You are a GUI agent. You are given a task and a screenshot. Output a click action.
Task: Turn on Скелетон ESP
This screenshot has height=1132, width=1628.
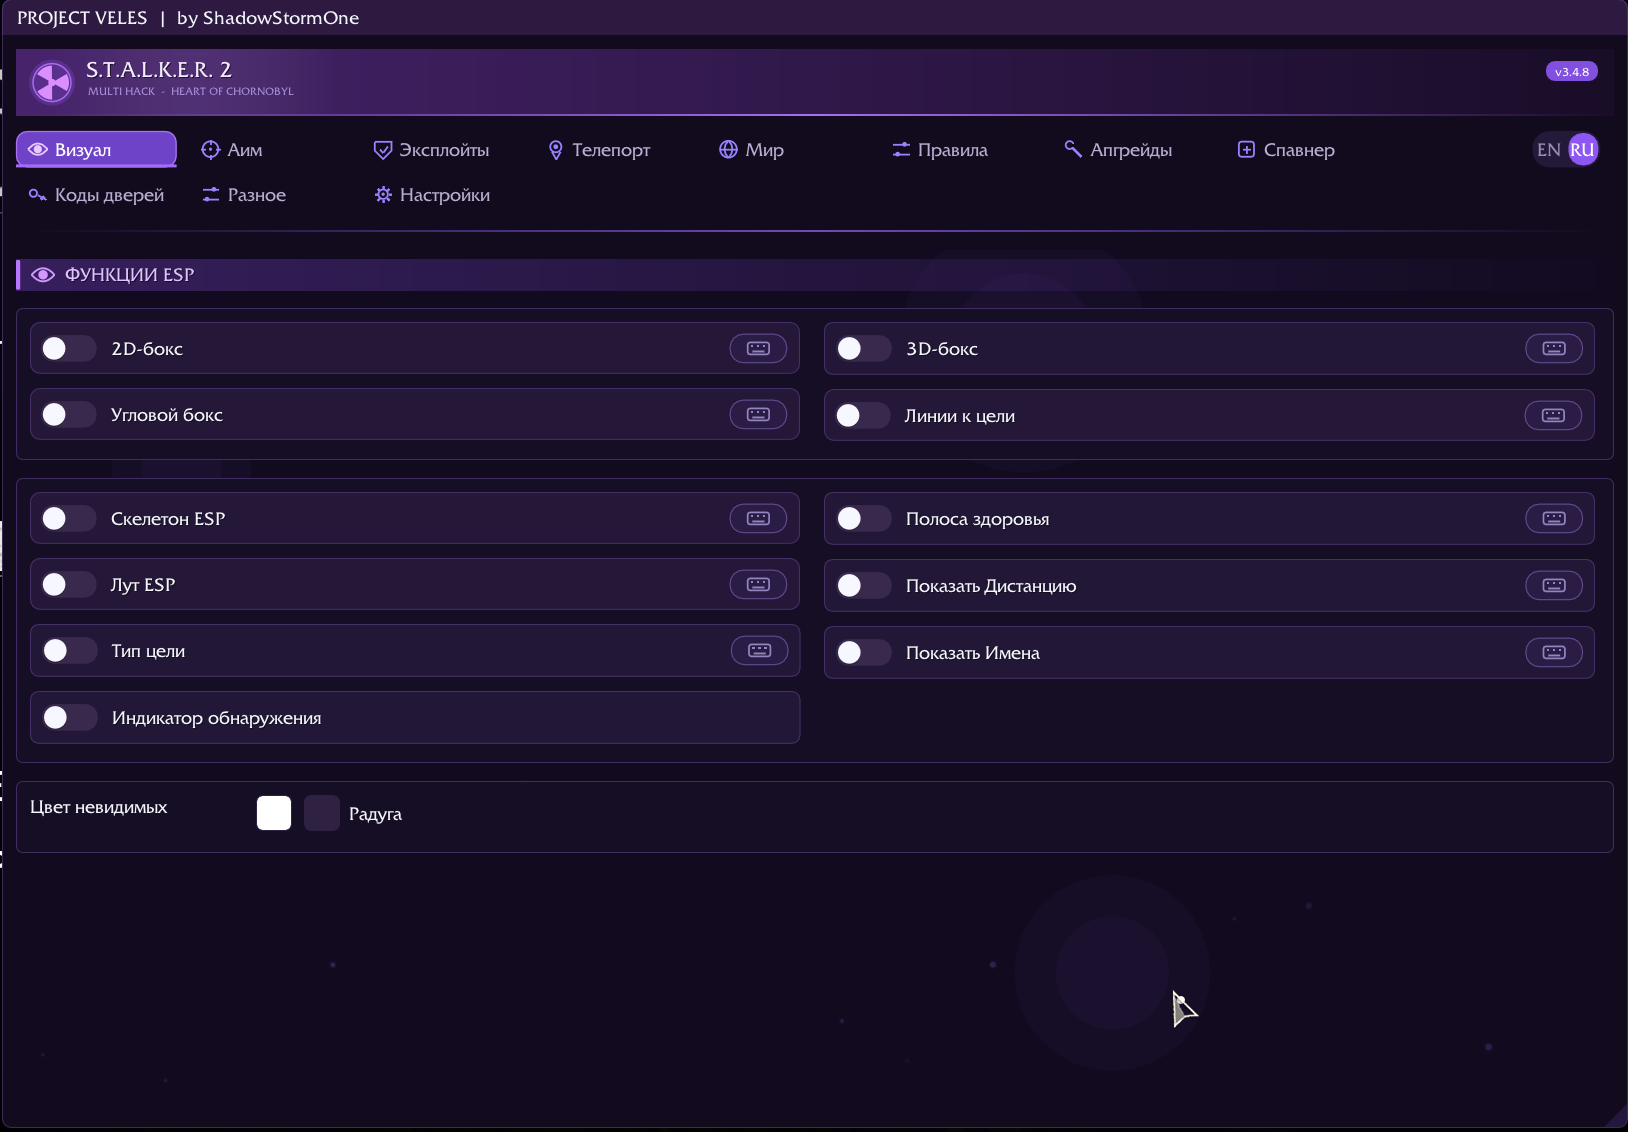tap(68, 518)
